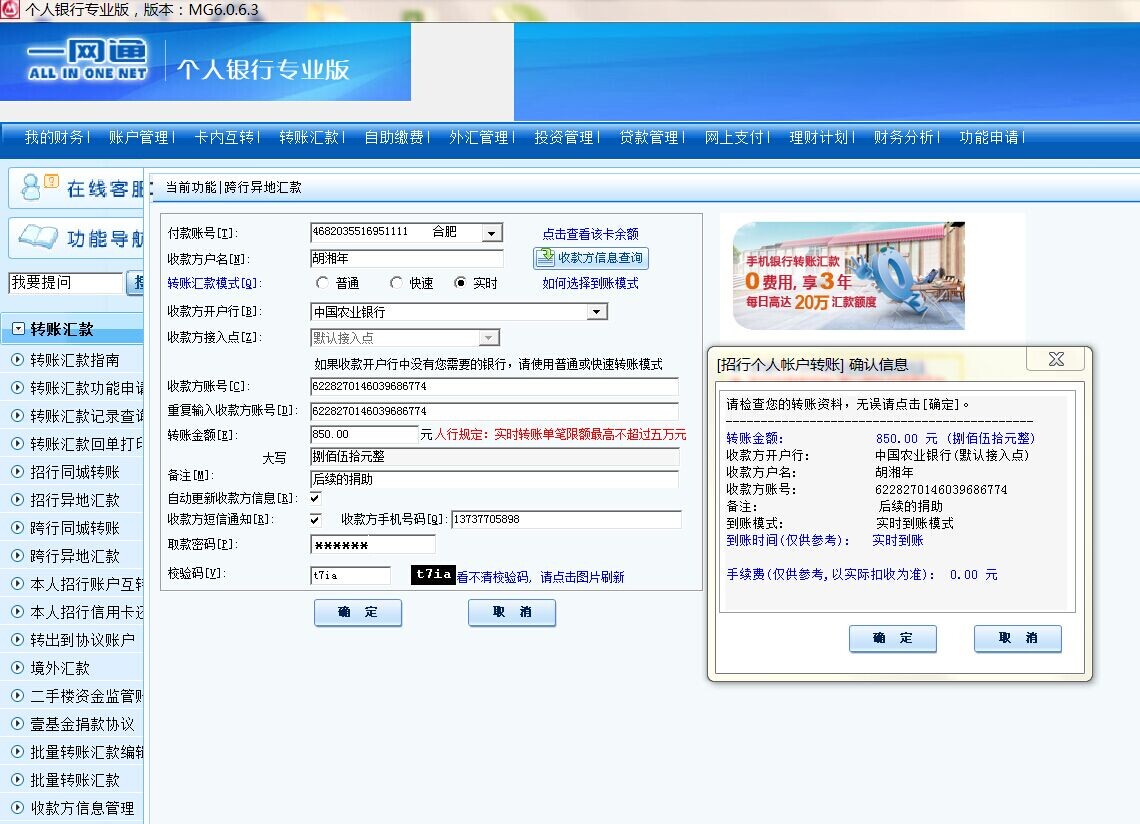Click the bullet icon beside 跨行异地汇款

(x=17, y=556)
